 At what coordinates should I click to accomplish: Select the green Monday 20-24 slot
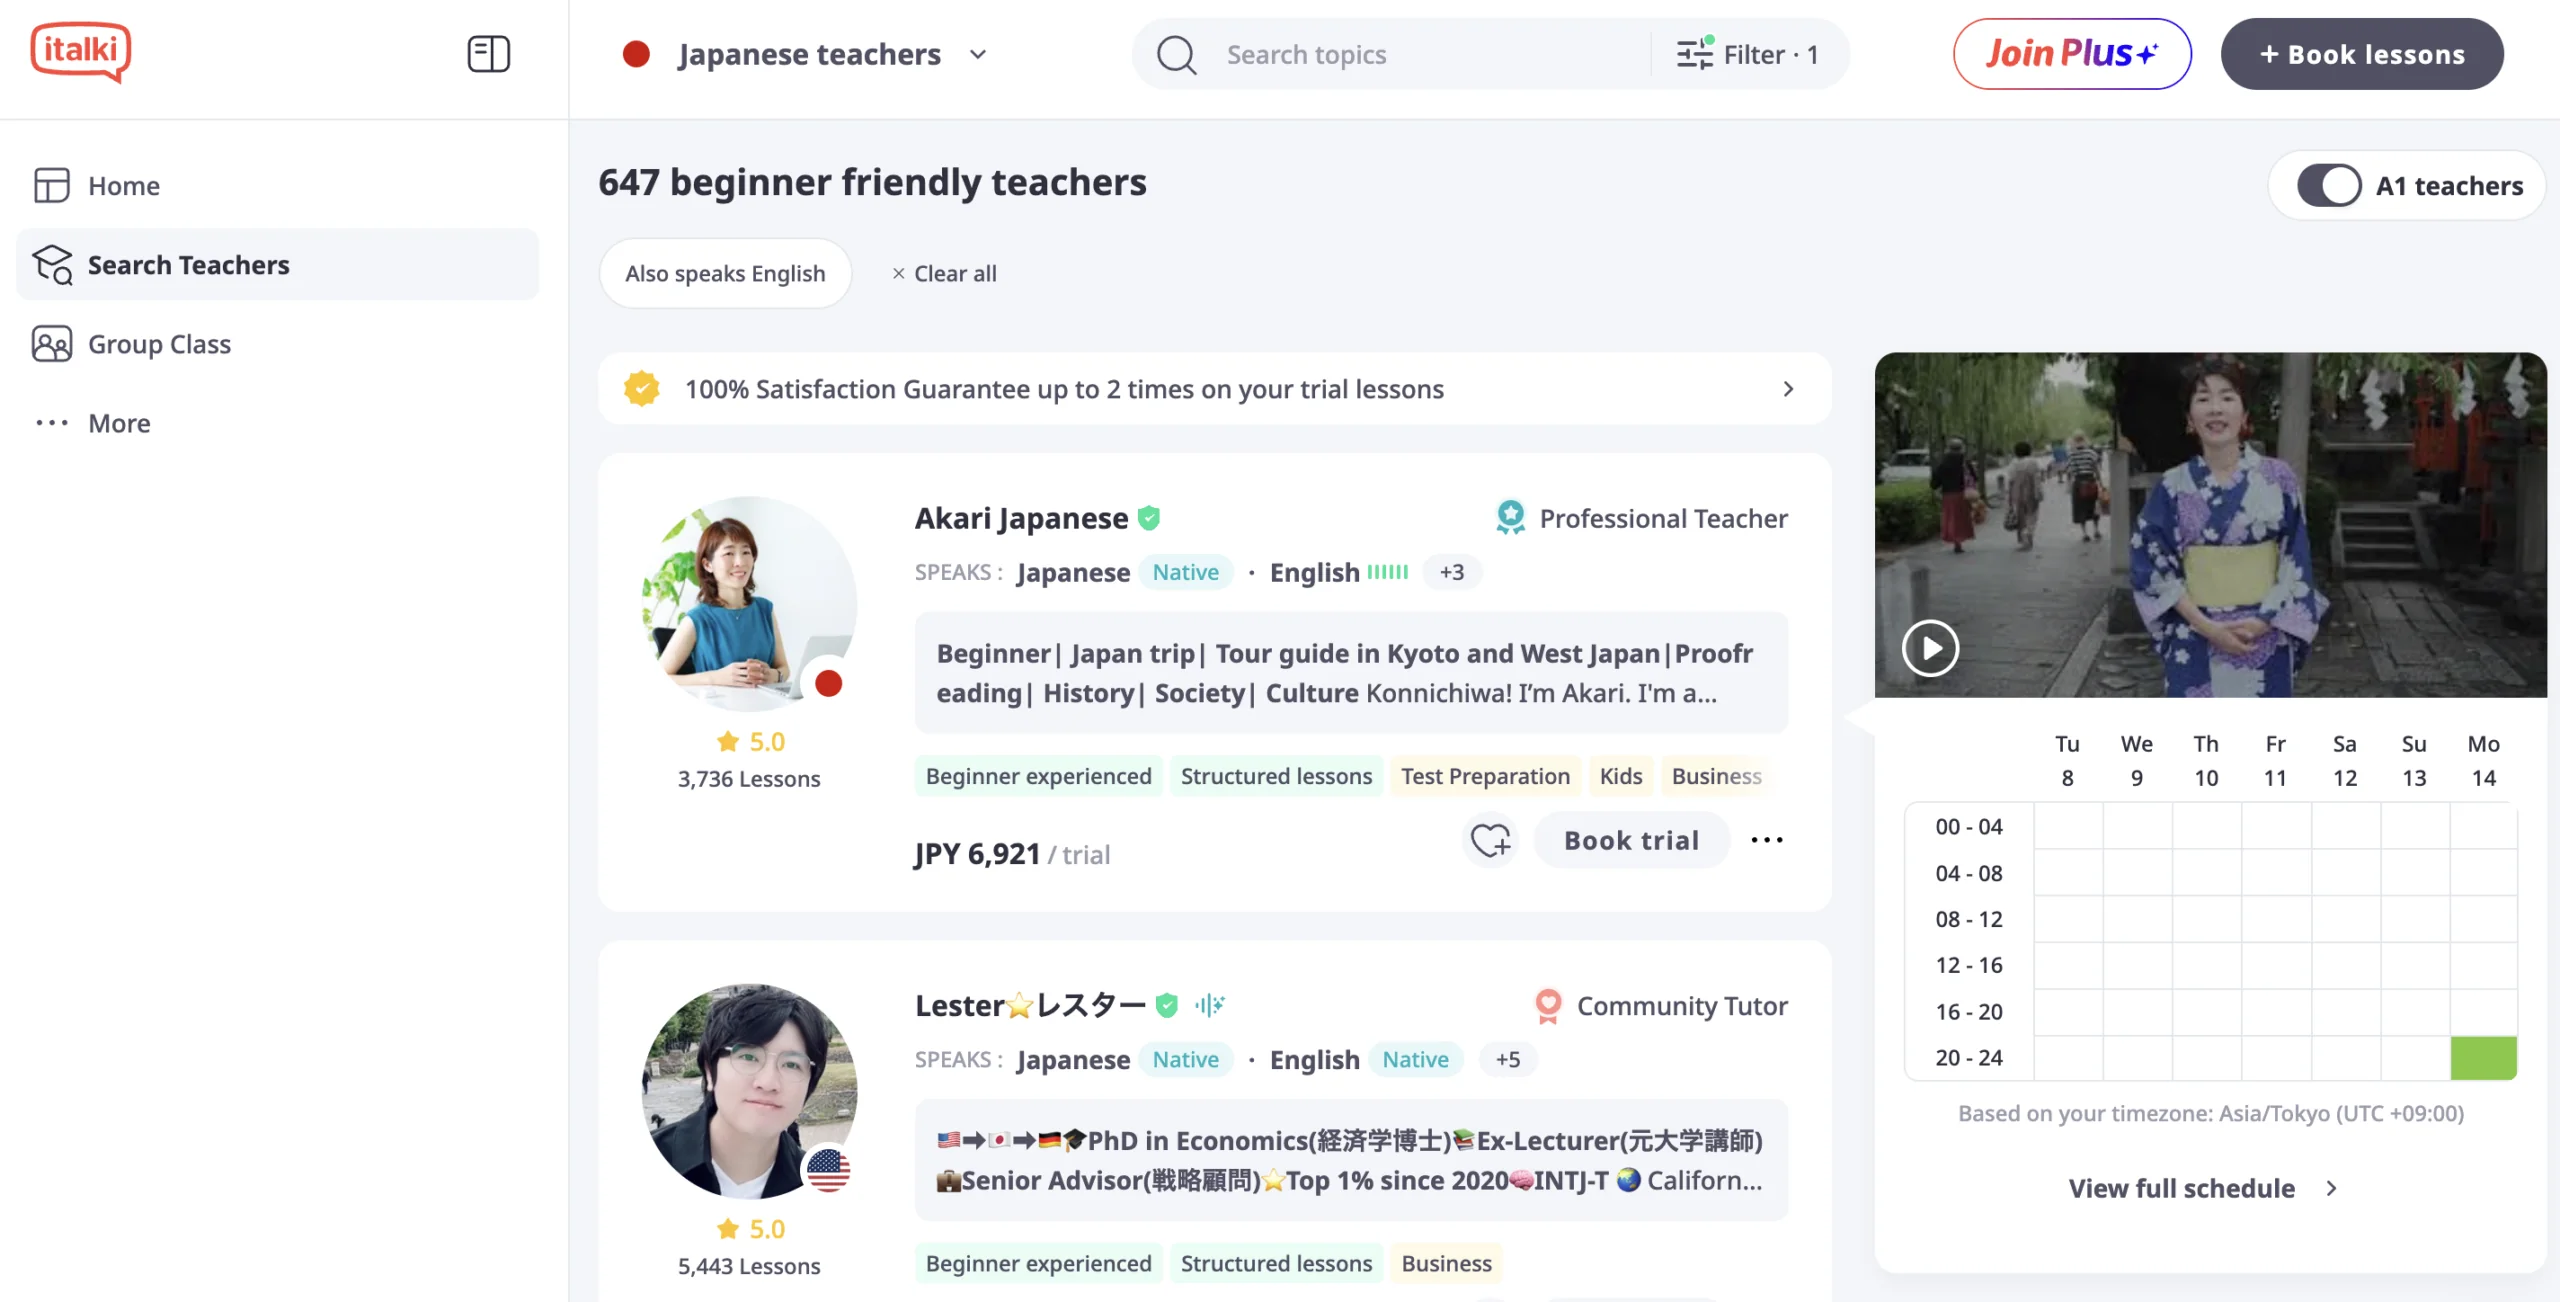[x=2483, y=1057]
